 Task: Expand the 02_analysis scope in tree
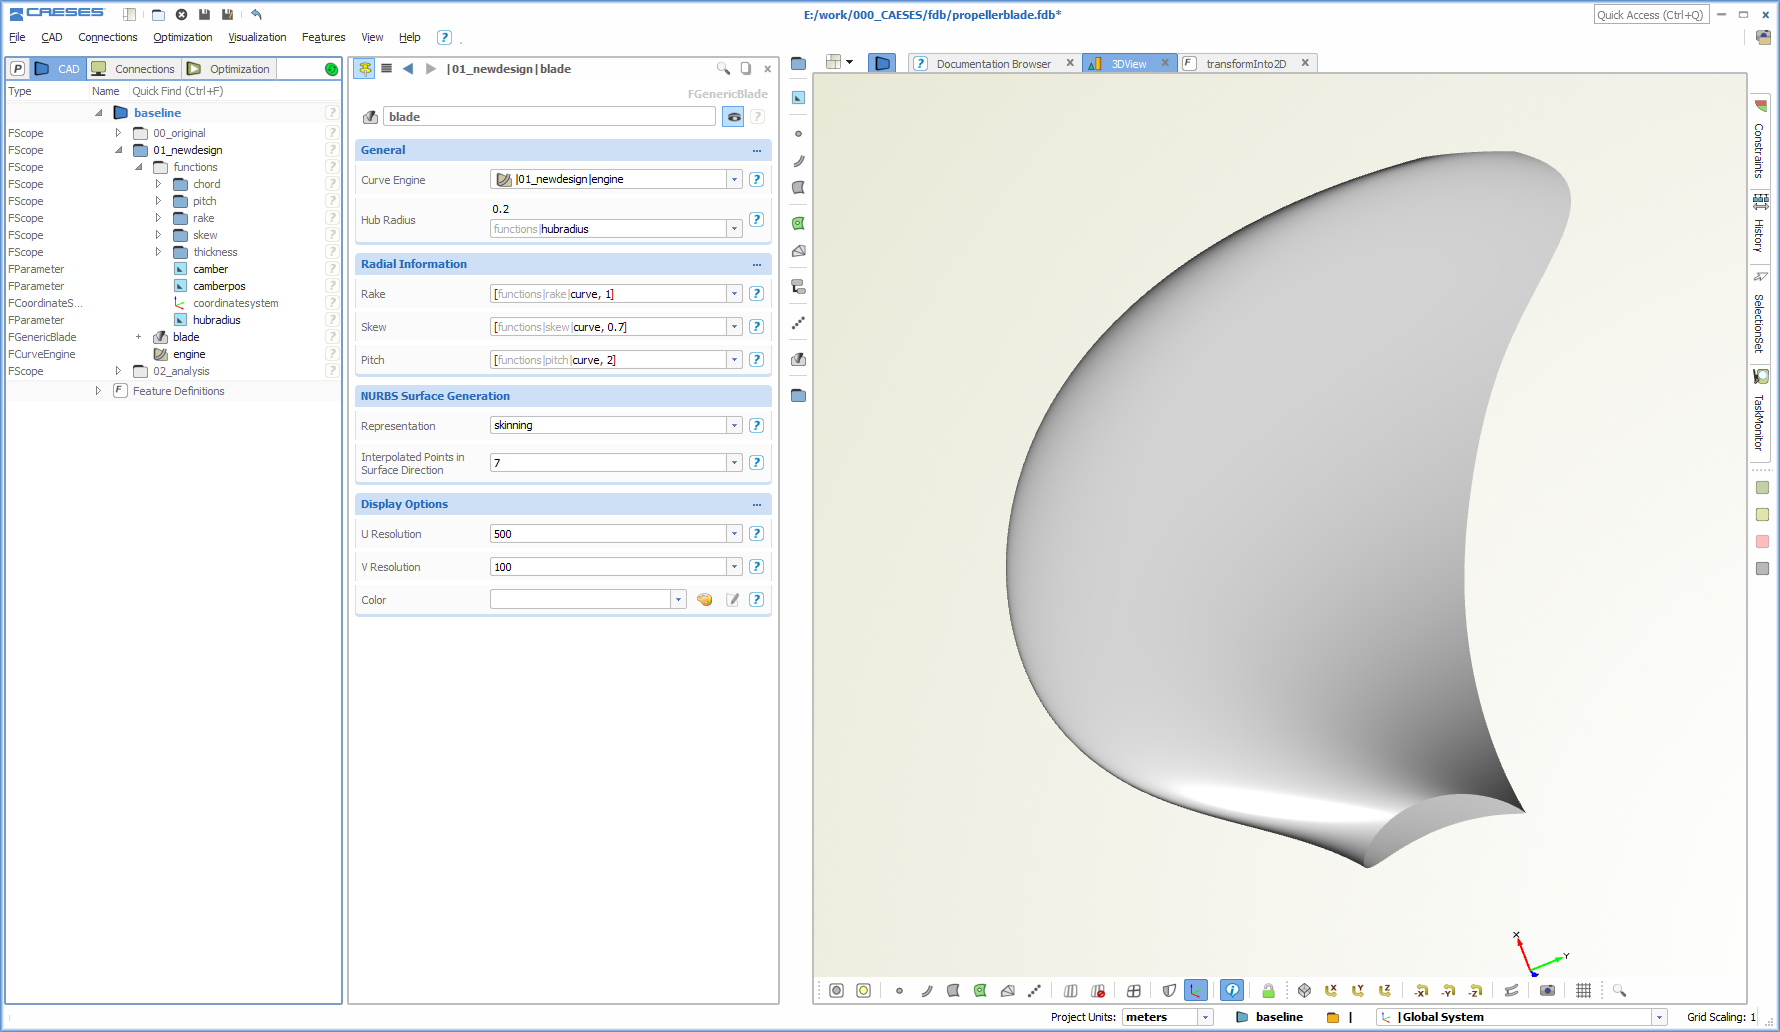(118, 371)
